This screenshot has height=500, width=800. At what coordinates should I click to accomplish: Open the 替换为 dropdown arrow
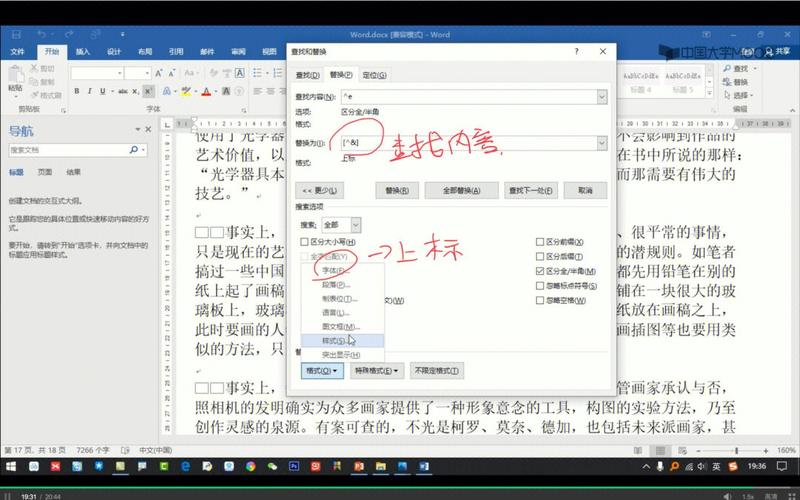click(602, 143)
